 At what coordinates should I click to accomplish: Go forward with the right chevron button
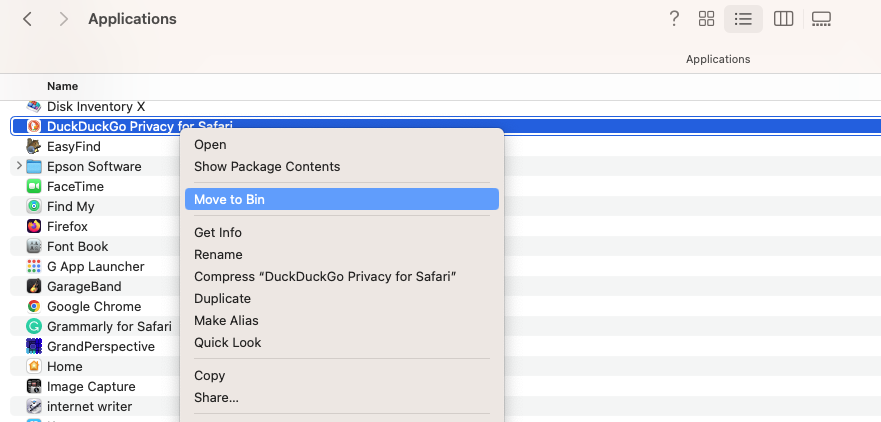coord(63,19)
